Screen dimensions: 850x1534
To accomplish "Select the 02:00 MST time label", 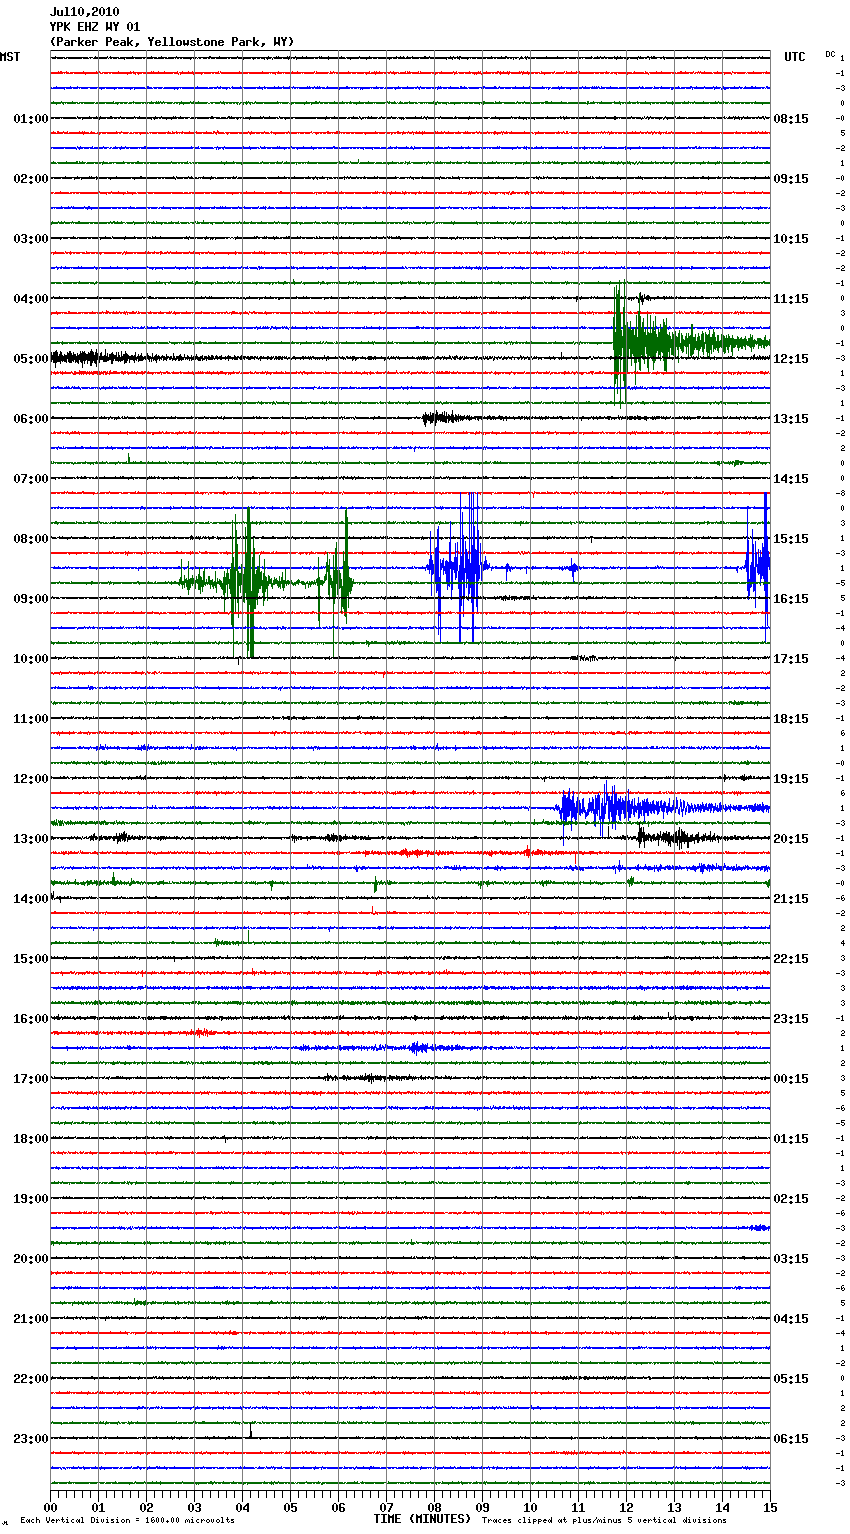I will click(30, 179).
